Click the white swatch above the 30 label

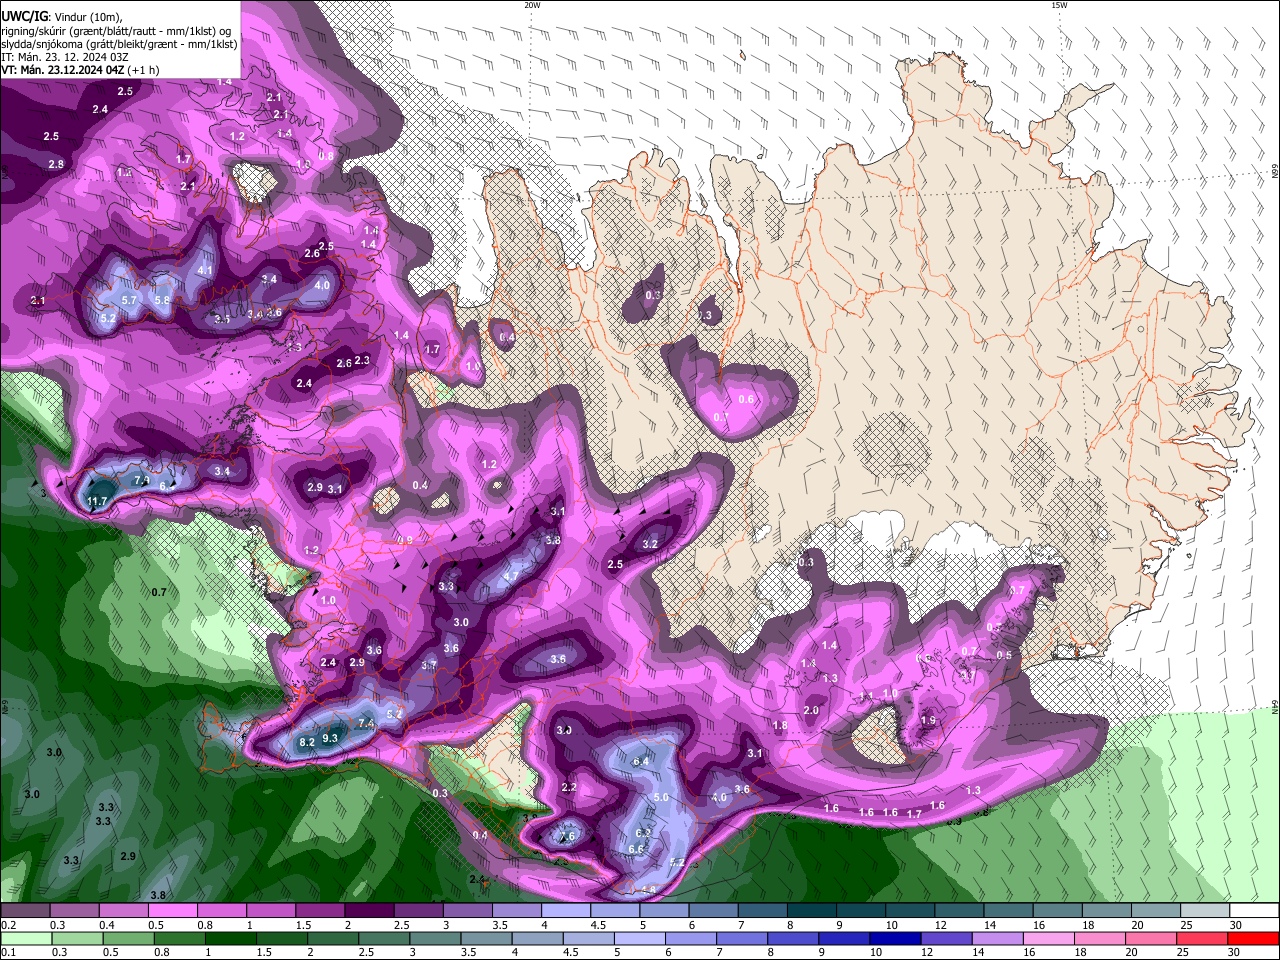(x=1254, y=911)
